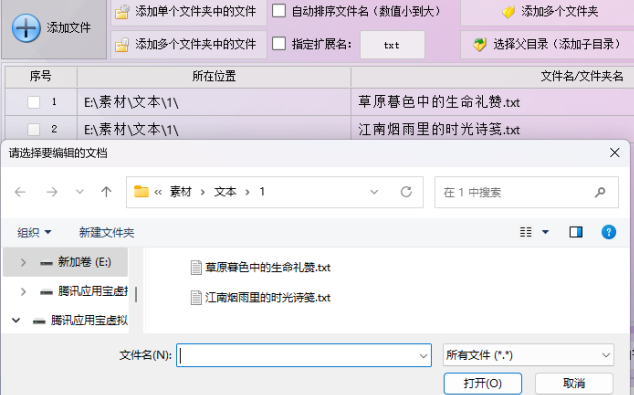Click the blue plus 添加文件 icon
This screenshot has height=395, width=634.
click(x=26, y=28)
